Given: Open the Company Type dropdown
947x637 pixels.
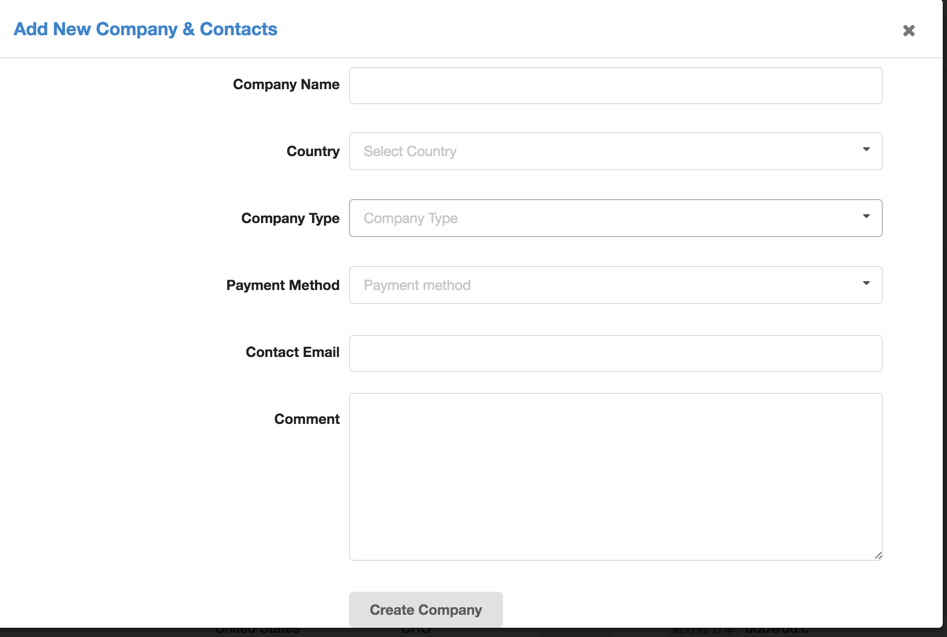Looking at the screenshot, I should [615, 218].
